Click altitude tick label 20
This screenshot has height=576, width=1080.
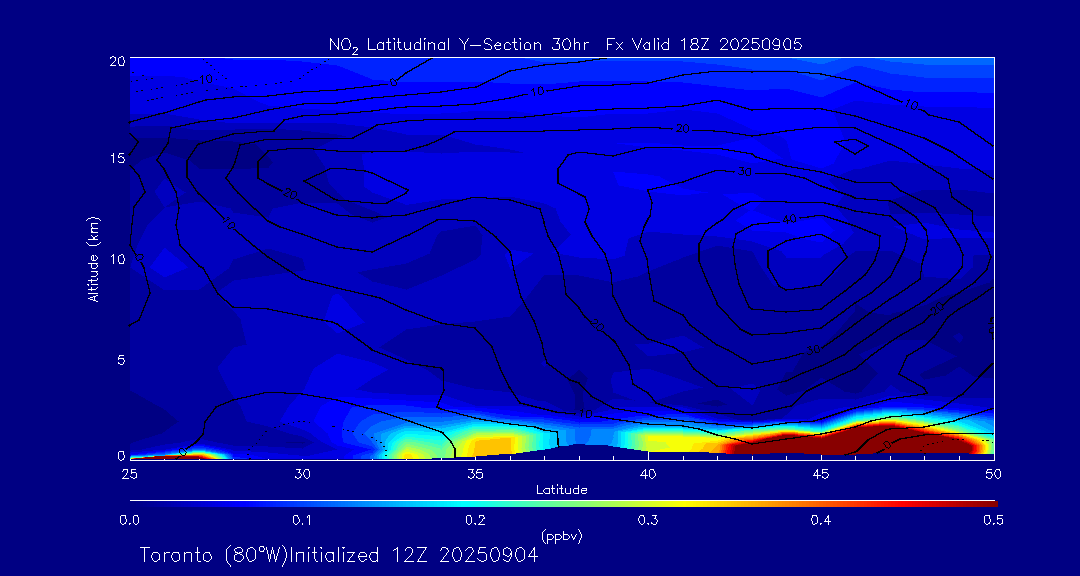click(x=115, y=60)
